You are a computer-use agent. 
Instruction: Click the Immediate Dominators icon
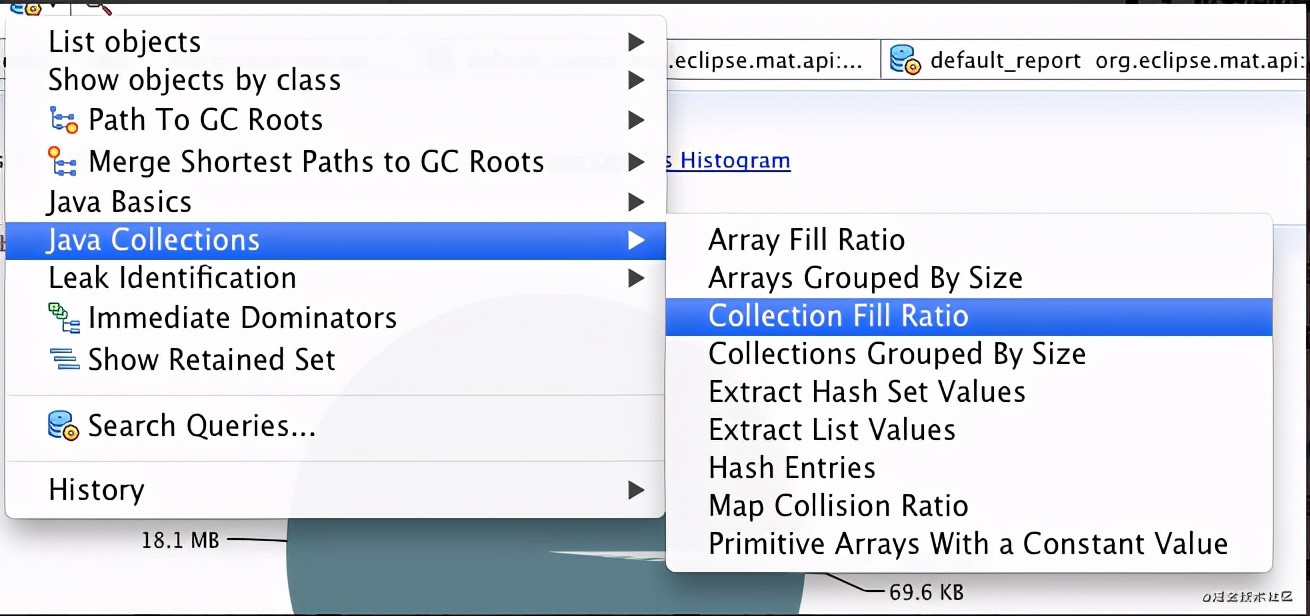[63, 318]
